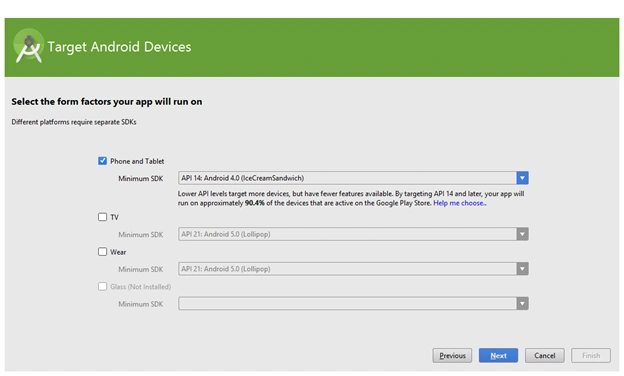Go back with the Previous button
This screenshot has height=376, width=624.
[x=452, y=355]
